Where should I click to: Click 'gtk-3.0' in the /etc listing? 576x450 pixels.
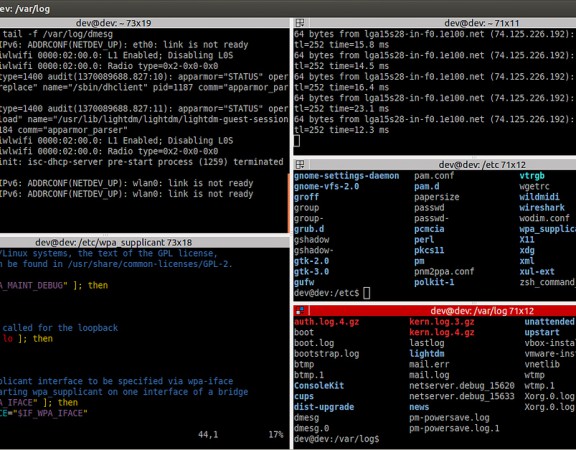pos(312,271)
